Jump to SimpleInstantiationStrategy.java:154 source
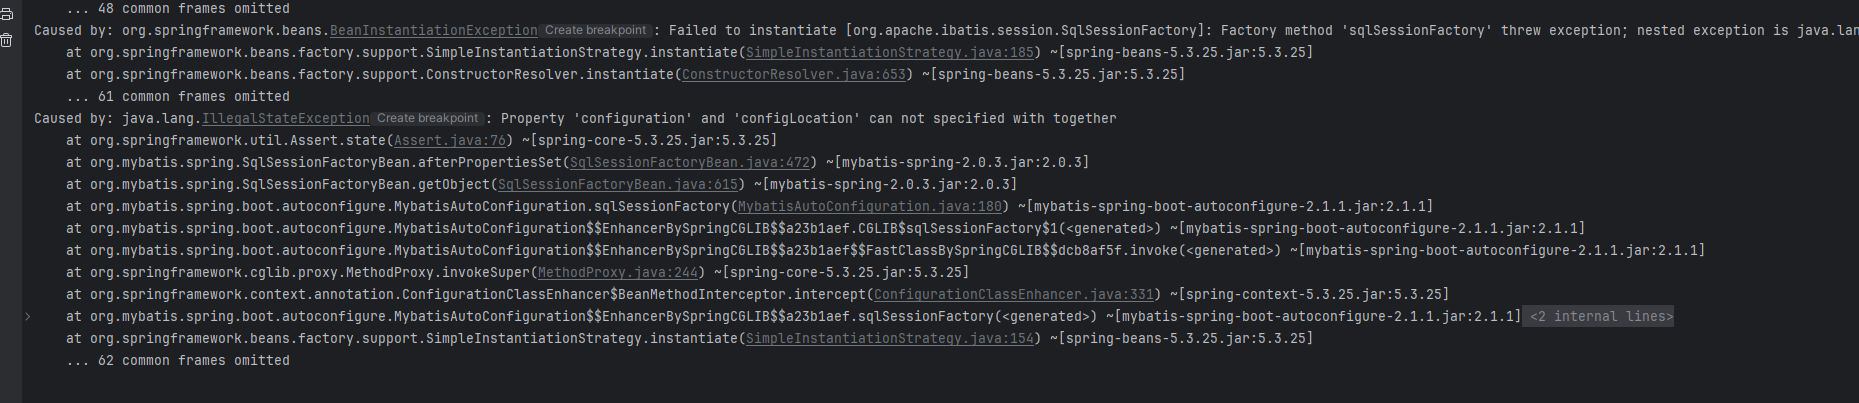 (890, 339)
